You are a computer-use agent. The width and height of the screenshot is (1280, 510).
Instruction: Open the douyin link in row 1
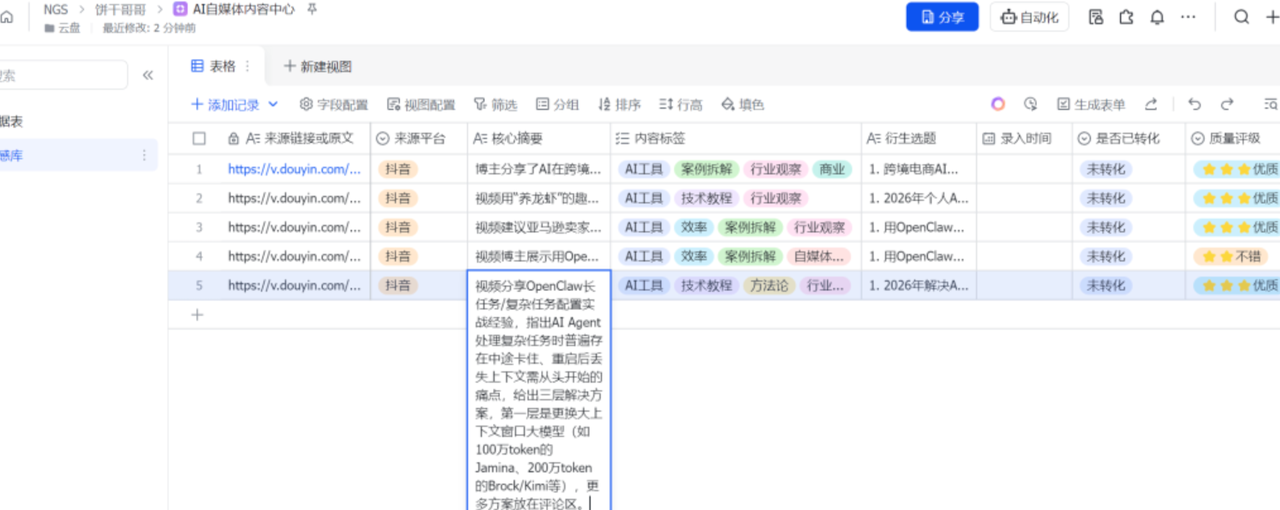pyautogui.click(x=294, y=169)
